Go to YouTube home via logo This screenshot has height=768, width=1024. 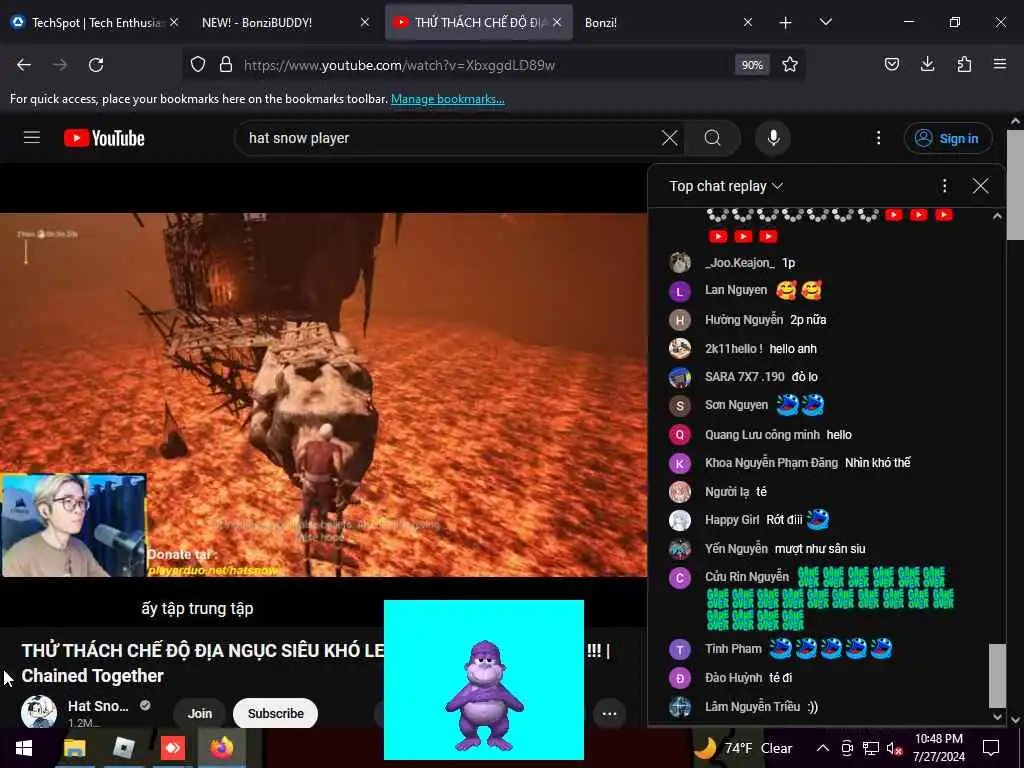pyautogui.click(x=104, y=138)
